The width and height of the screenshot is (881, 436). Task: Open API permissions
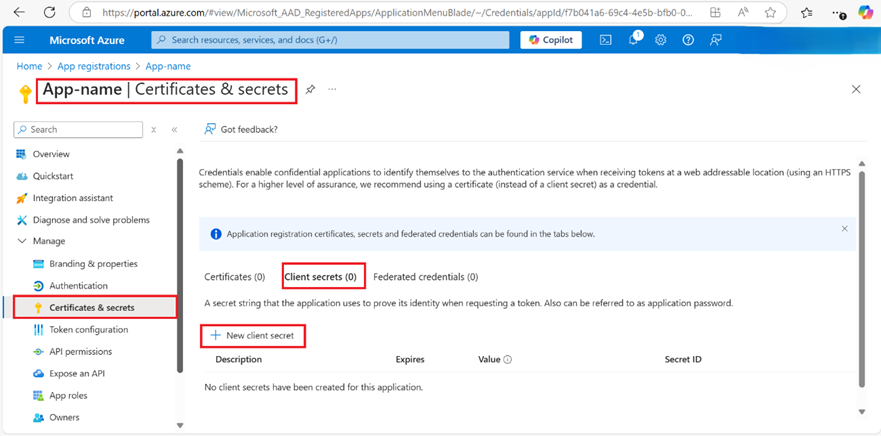[x=80, y=351]
